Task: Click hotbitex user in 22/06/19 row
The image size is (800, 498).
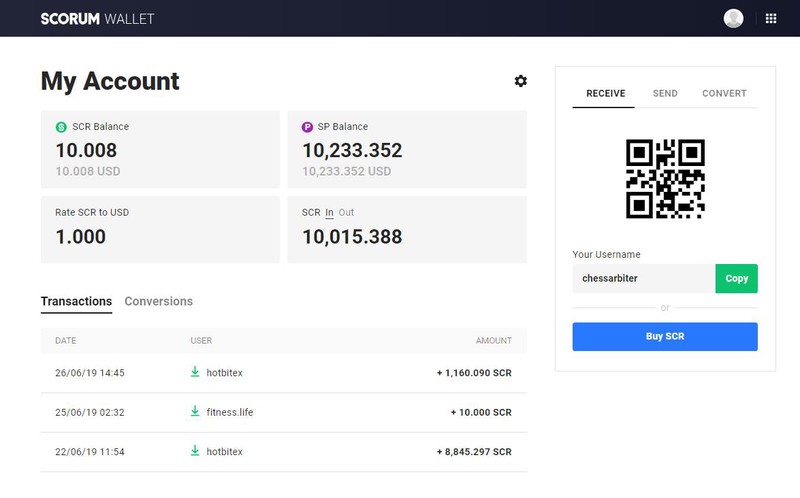Action: tap(224, 452)
